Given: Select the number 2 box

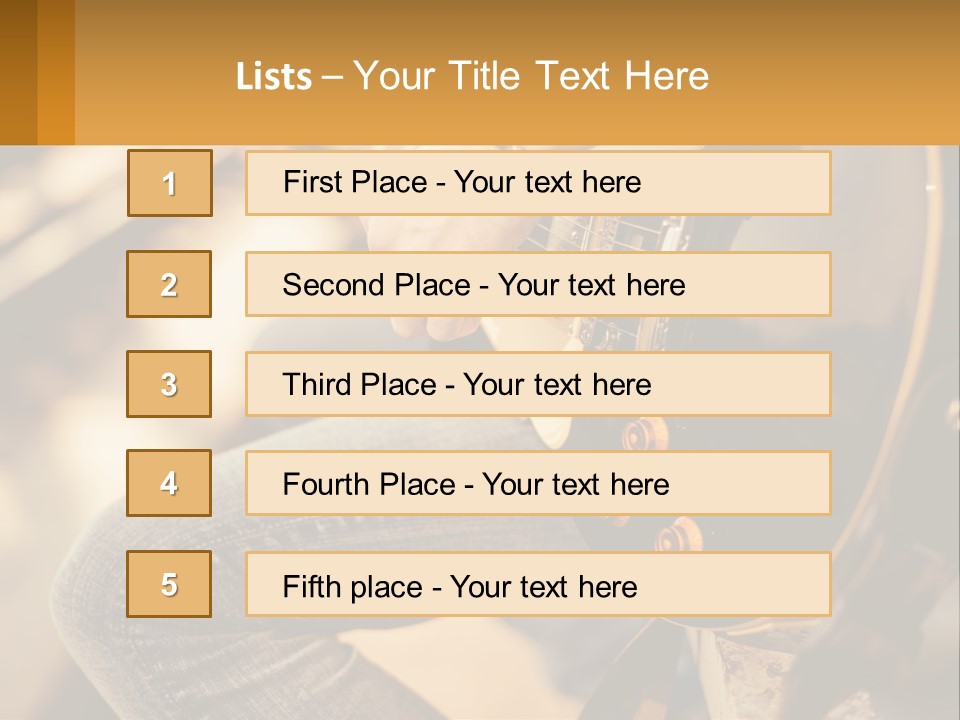Looking at the screenshot, I should click(169, 284).
